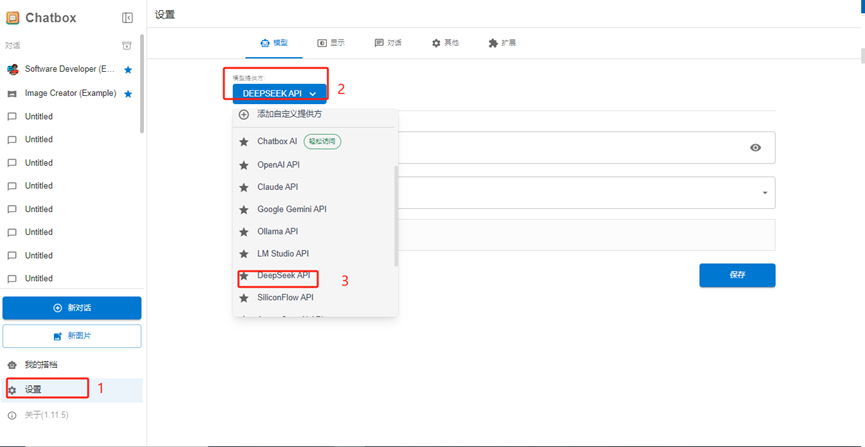Image resolution: width=865 pixels, height=447 pixels.
Task: Switch to the 扩展 tab
Action: (502, 43)
